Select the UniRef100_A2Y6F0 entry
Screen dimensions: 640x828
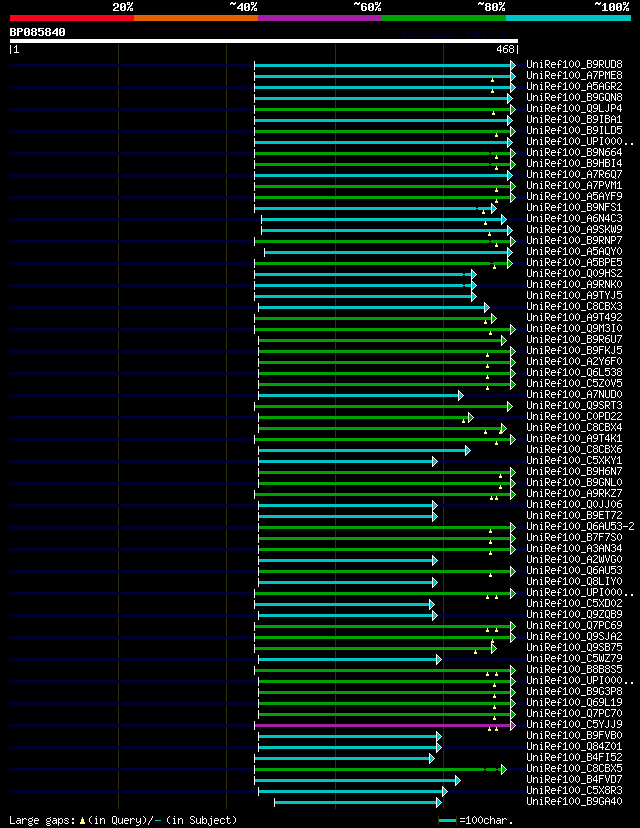tap(574, 362)
